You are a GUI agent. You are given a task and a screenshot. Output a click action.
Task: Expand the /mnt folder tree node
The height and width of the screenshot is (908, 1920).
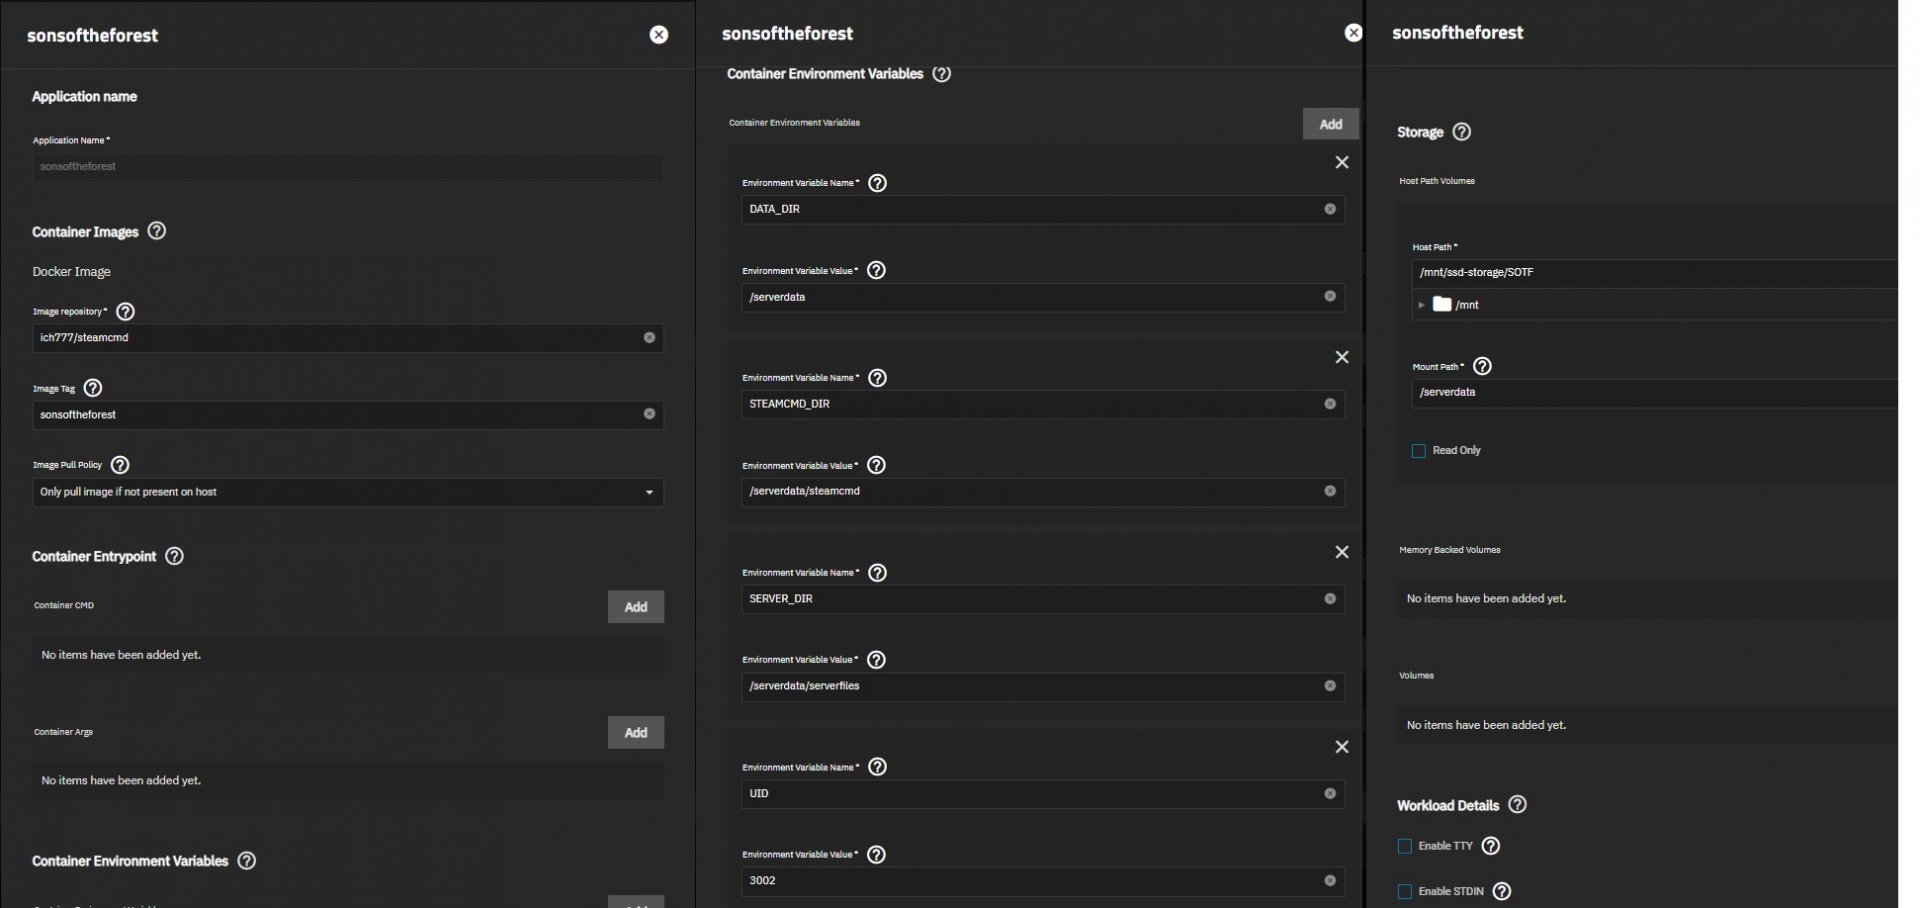(x=1421, y=305)
